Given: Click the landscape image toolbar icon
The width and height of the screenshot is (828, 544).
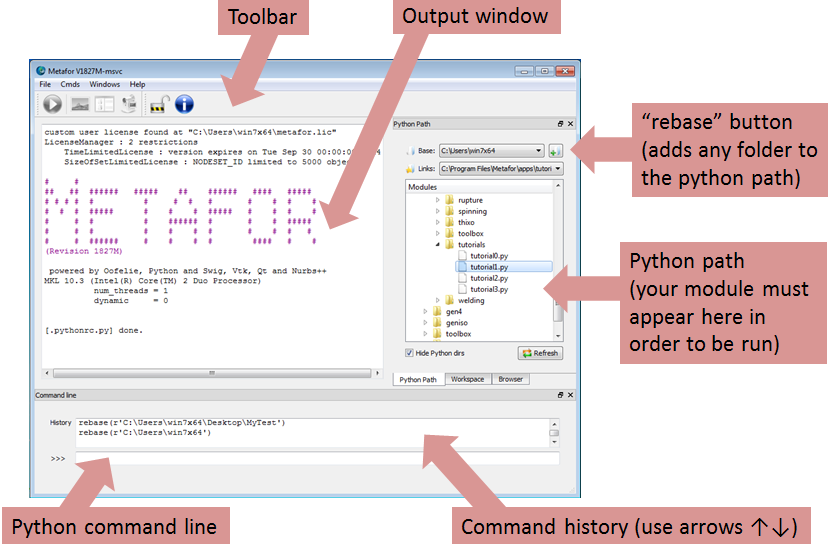Looking at the screenshot, I should point(80,105).
